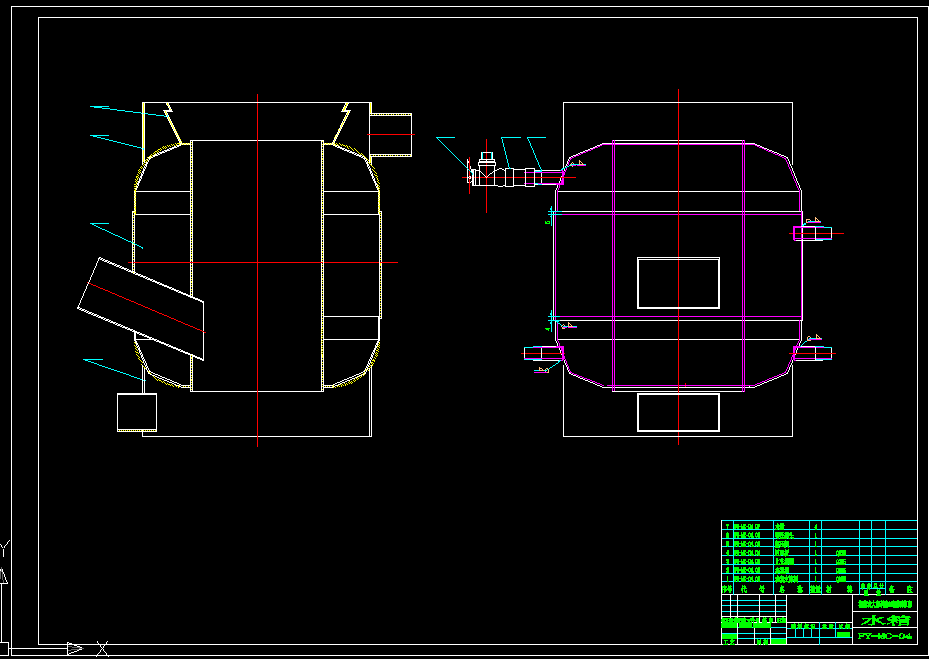Screen dimensions: 929x659
Task: Select the topmost cyan leader line, left view
Action: tap(129, 111)
